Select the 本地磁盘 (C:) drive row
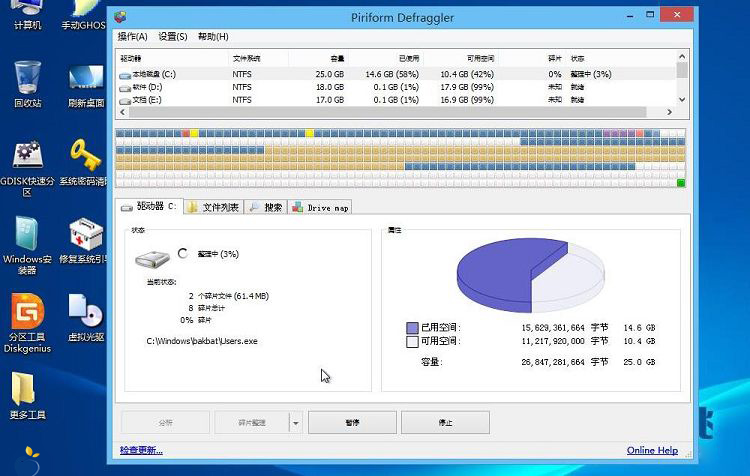The image size is (750, 476). pos(396,74)
